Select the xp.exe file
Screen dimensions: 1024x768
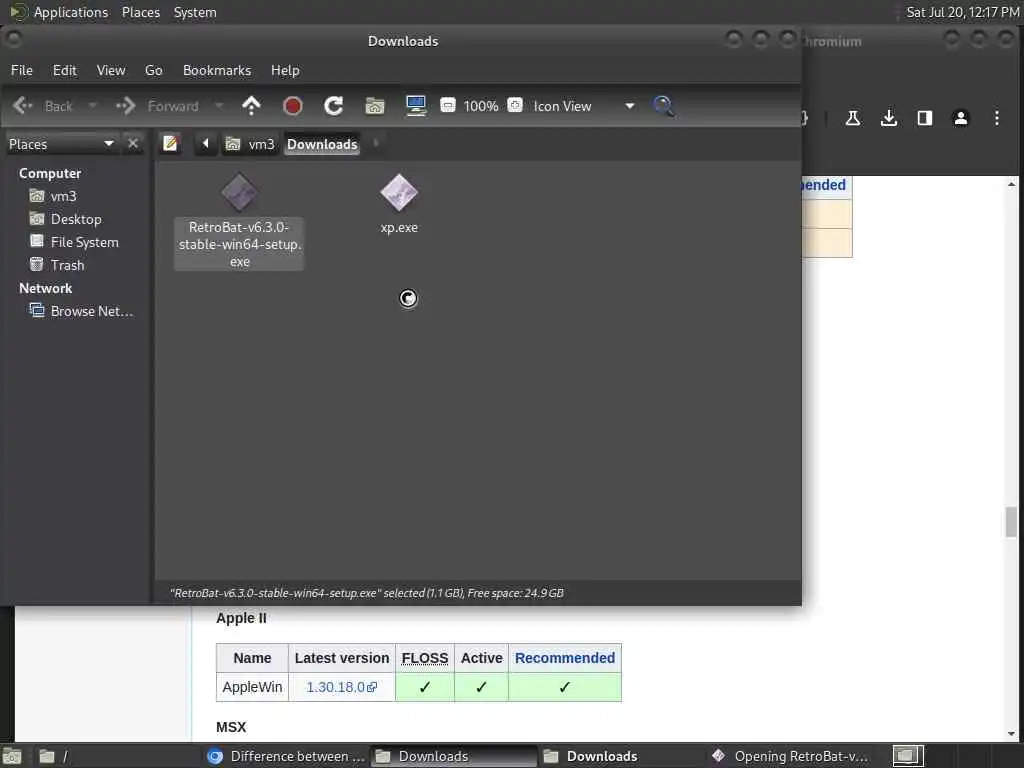[x=399, y=204]
